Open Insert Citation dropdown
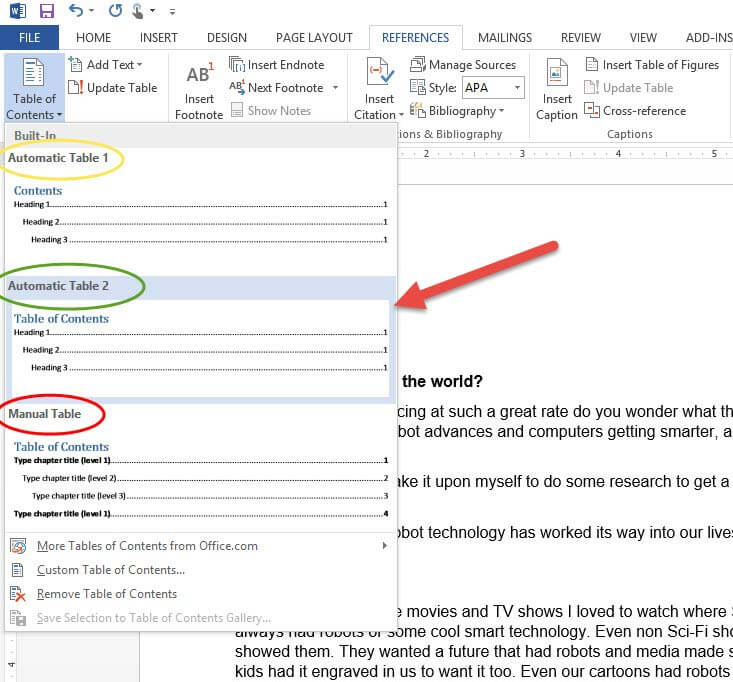This screenshot has height=682, width=733. tap(379, 88)
